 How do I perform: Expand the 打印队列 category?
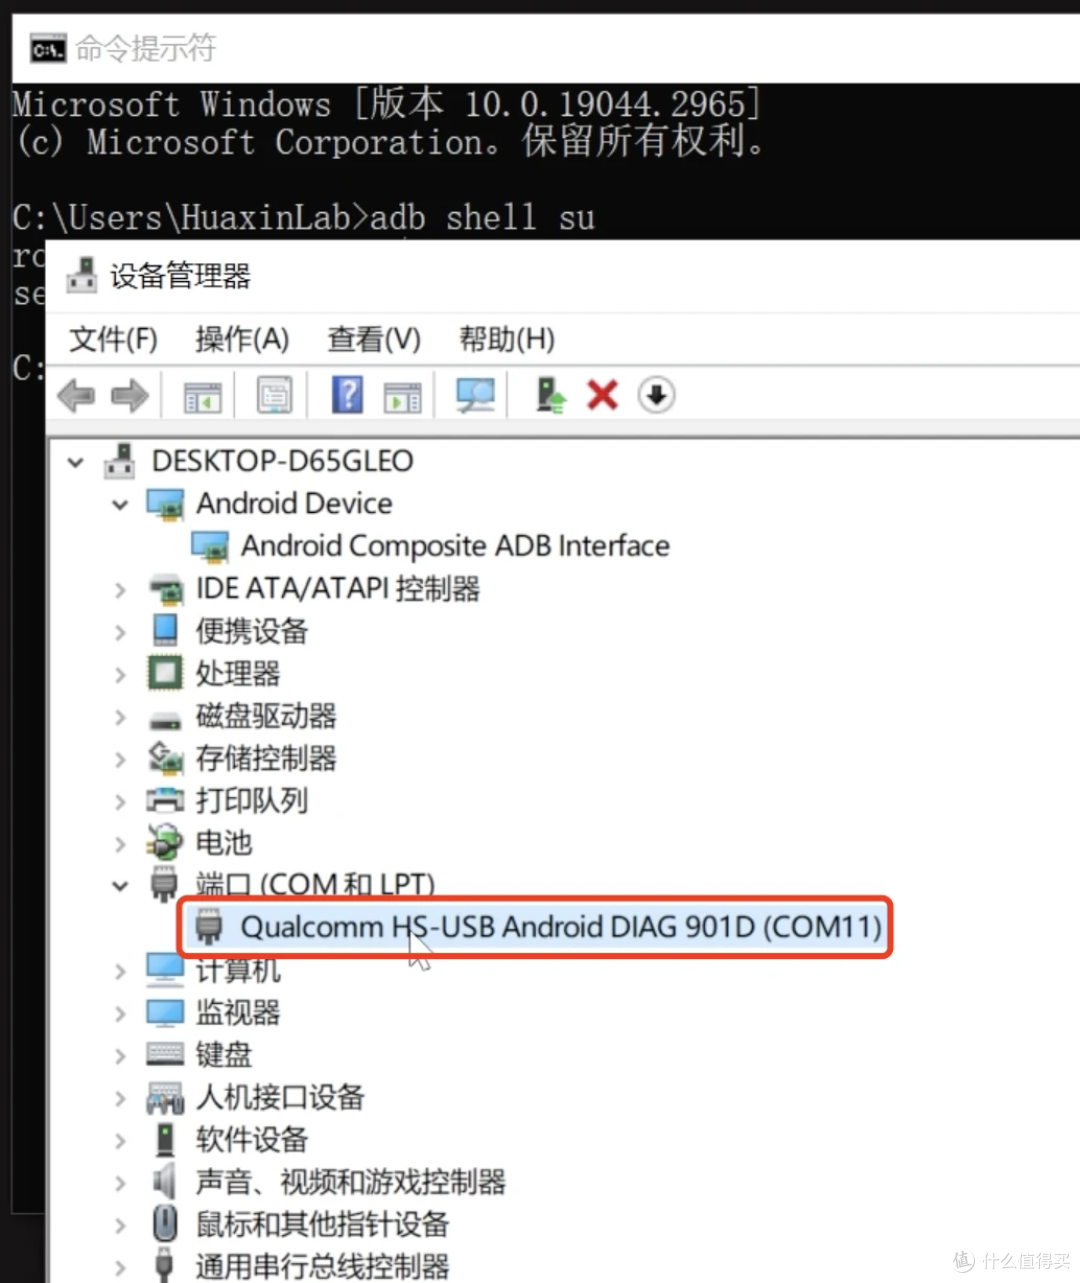(x=120, y=802)
